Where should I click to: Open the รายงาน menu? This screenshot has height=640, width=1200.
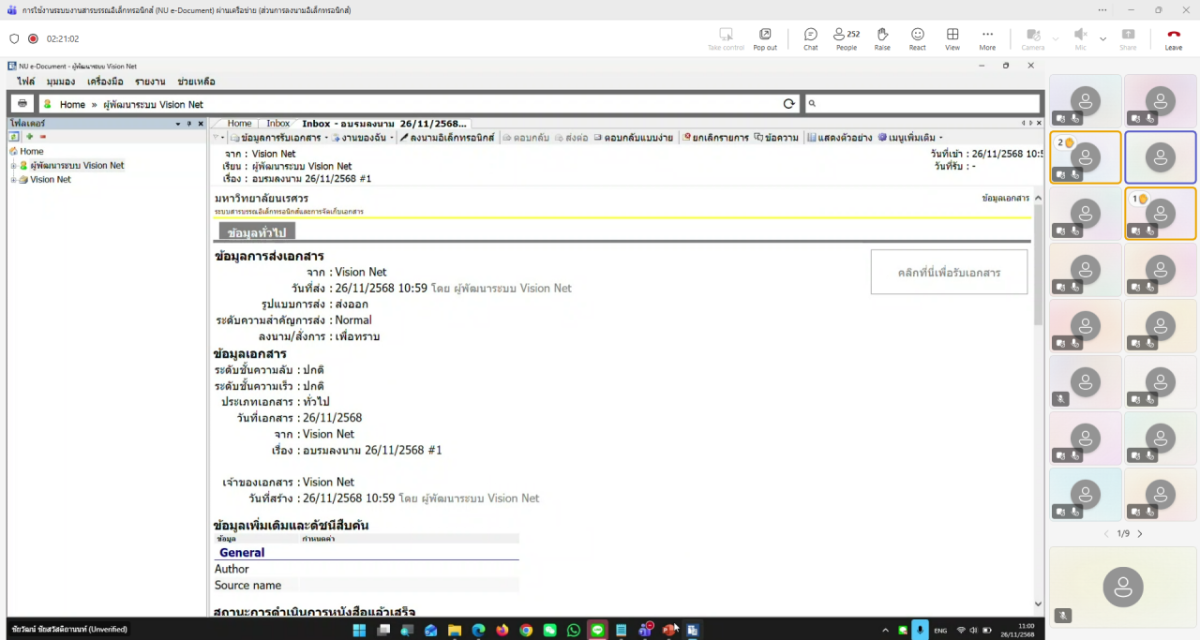pos(150,81)
